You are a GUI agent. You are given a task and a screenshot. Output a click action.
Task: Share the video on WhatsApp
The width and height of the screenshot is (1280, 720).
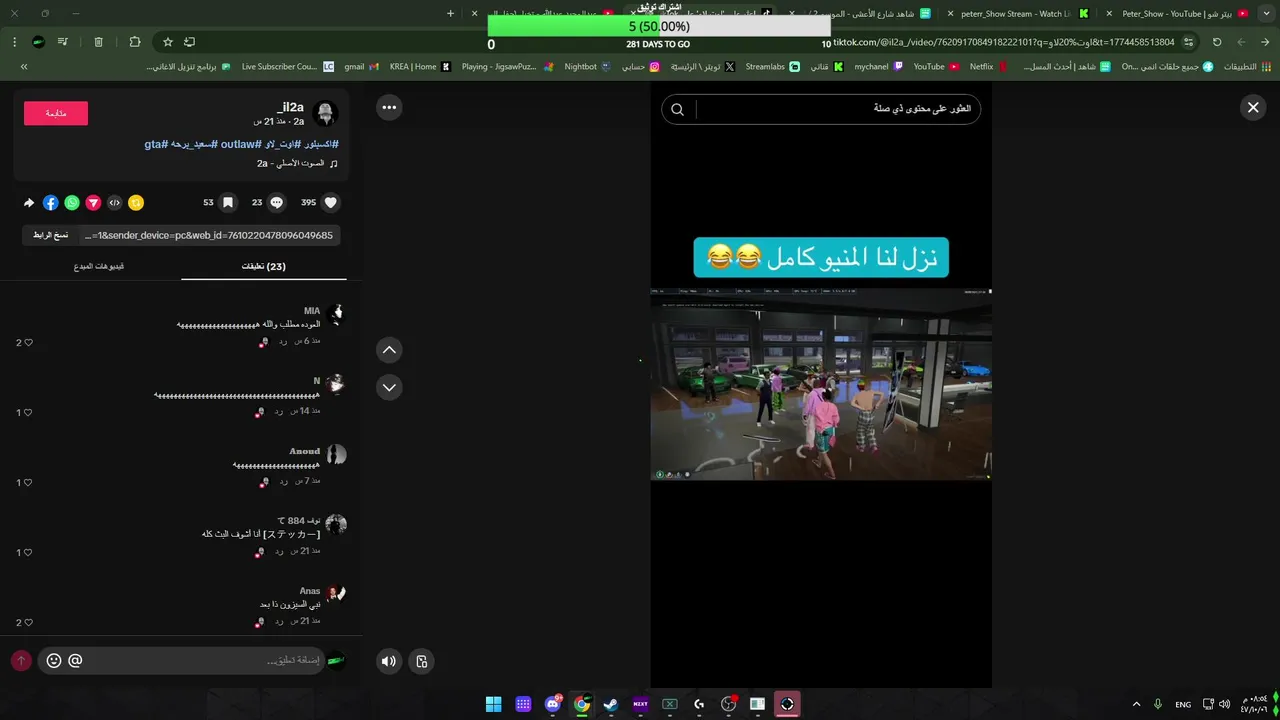pos(72,203)
